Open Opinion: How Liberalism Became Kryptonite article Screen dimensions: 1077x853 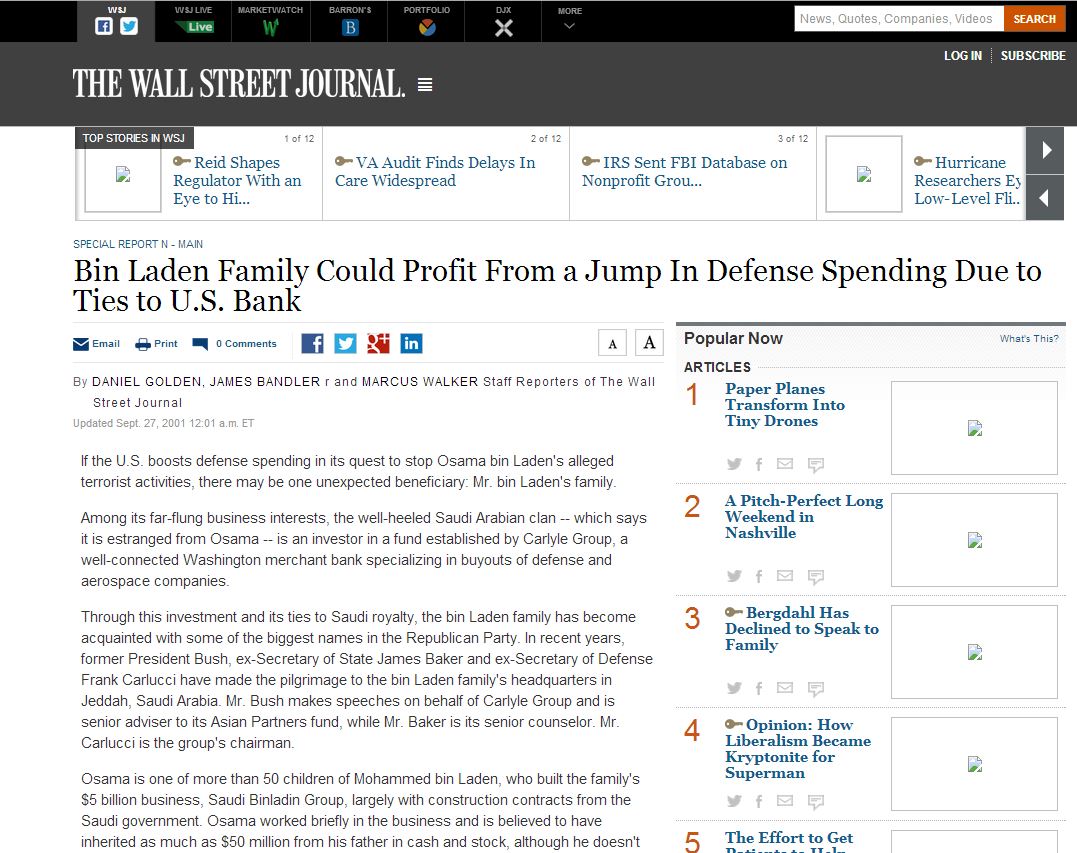click(x=797, y=749)
